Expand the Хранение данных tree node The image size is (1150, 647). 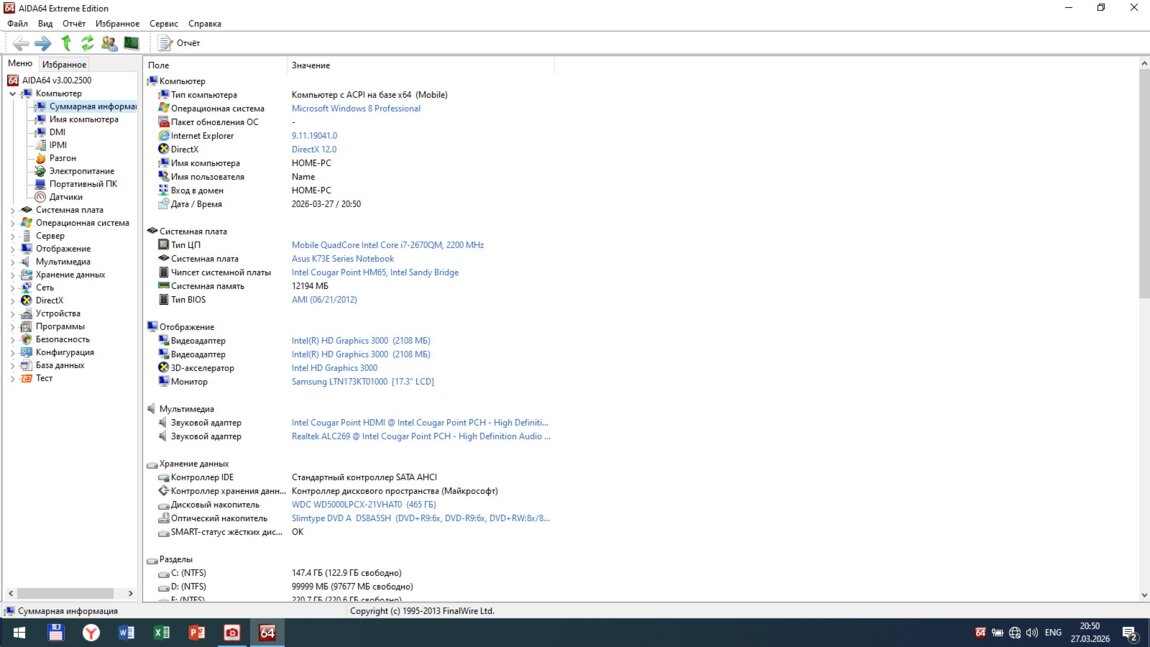[13, 275]
